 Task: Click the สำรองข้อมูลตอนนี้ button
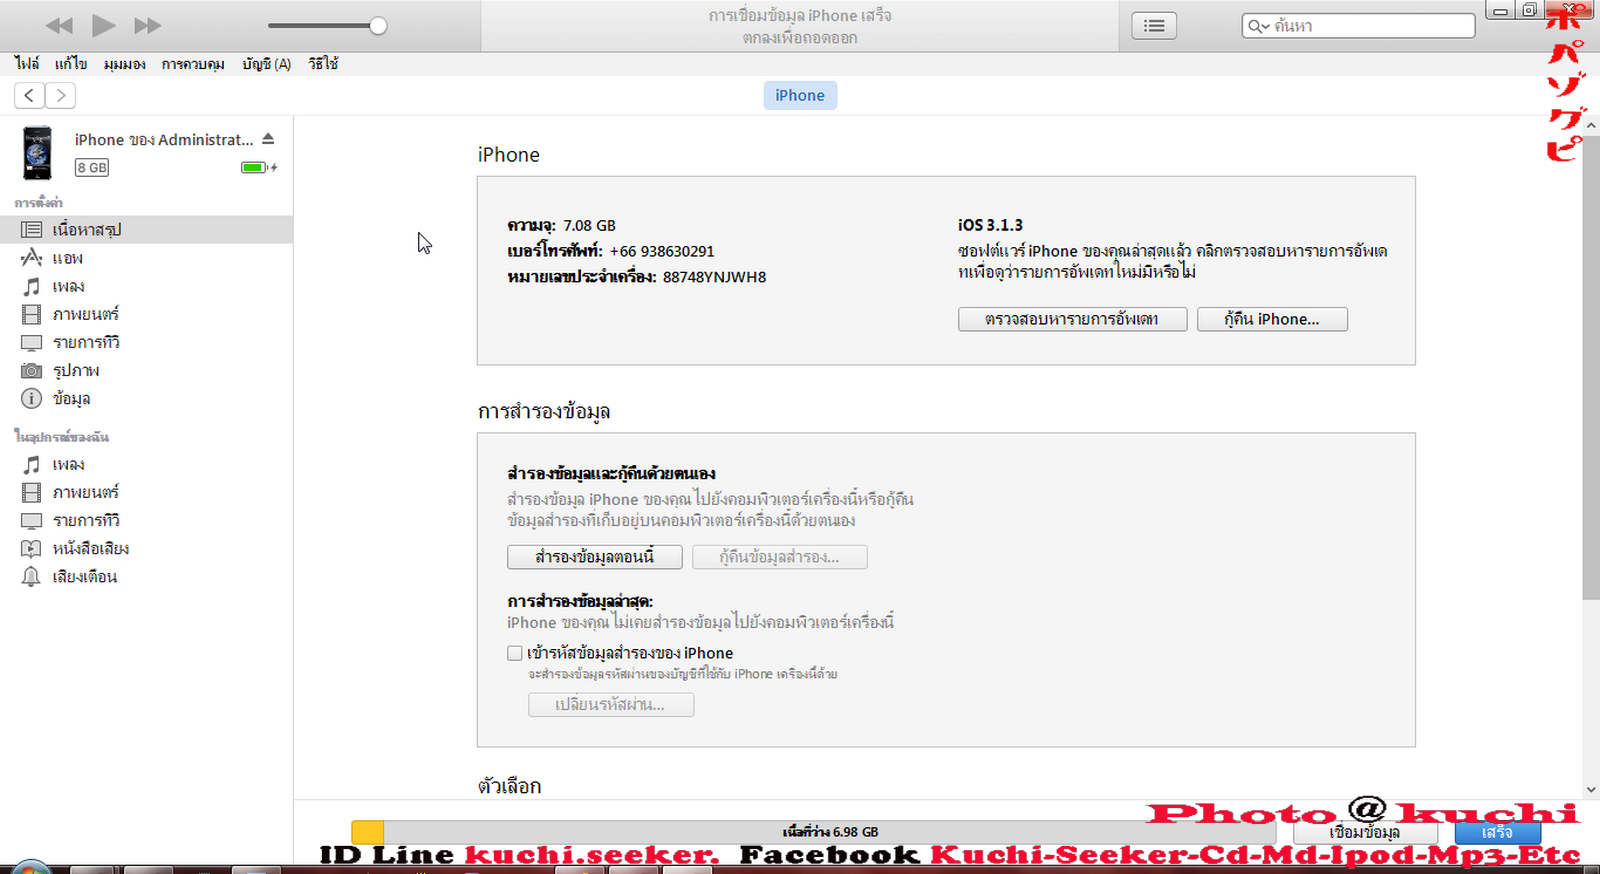pos(595,557)
